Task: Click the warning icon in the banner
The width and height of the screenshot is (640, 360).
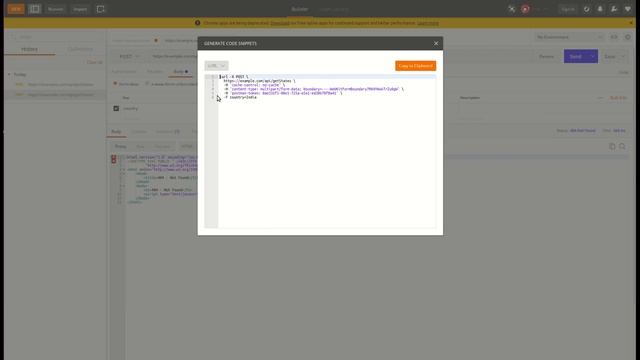Action: (198, 23)
